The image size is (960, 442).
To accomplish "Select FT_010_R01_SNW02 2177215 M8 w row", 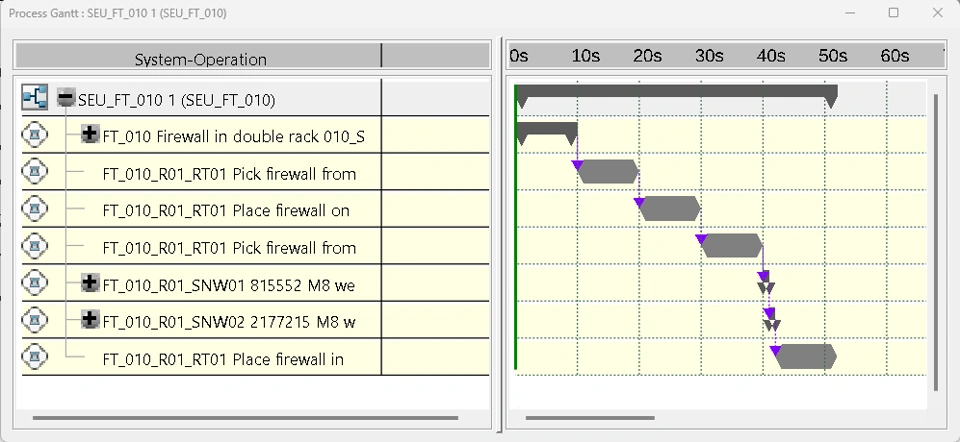I will click(229, 322).
